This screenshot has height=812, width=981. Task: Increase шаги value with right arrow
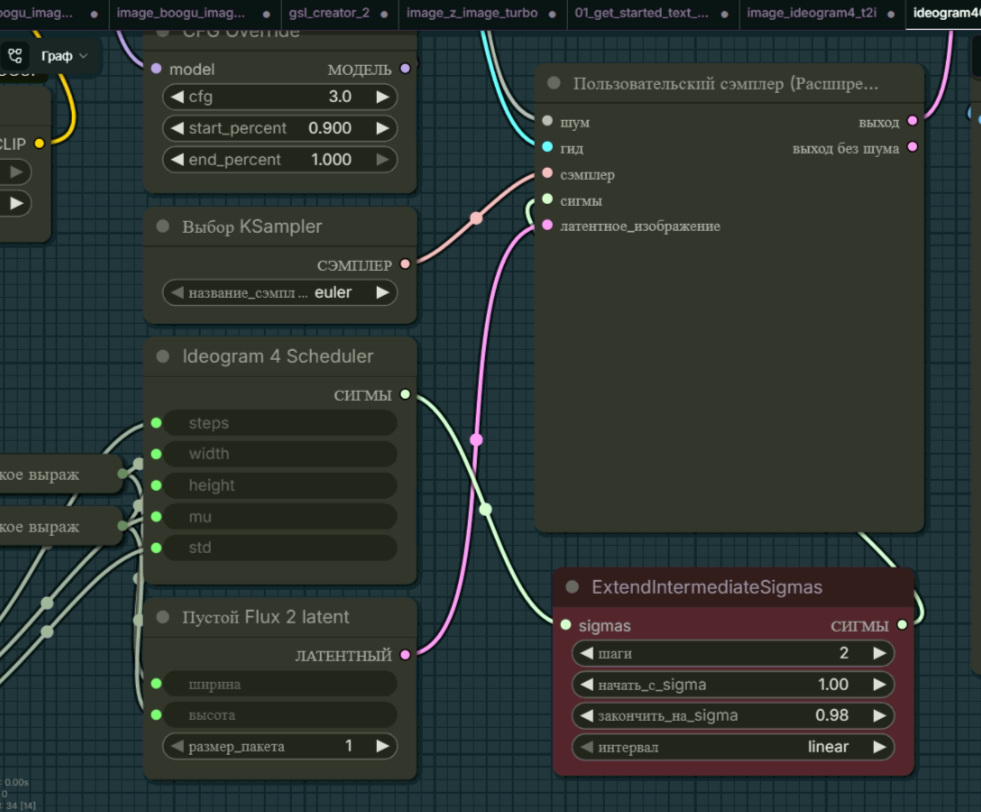click(880, 653)
